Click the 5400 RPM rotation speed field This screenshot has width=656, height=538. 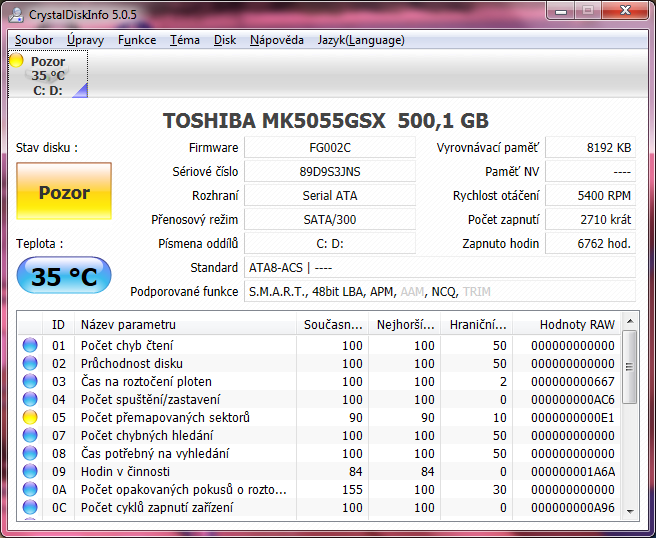(591, 195)
